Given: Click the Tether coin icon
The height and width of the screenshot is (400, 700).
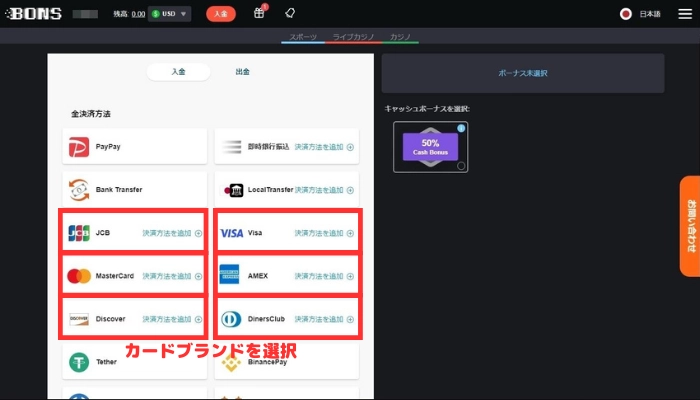Looking at the screenshot, I should tap(79, 362).
